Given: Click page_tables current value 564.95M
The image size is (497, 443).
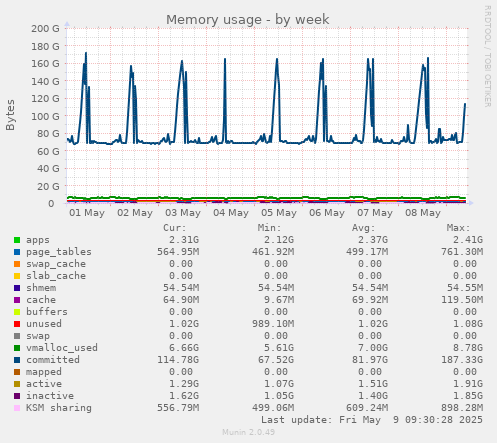Looking at the screenshot, I should point(178,252).
